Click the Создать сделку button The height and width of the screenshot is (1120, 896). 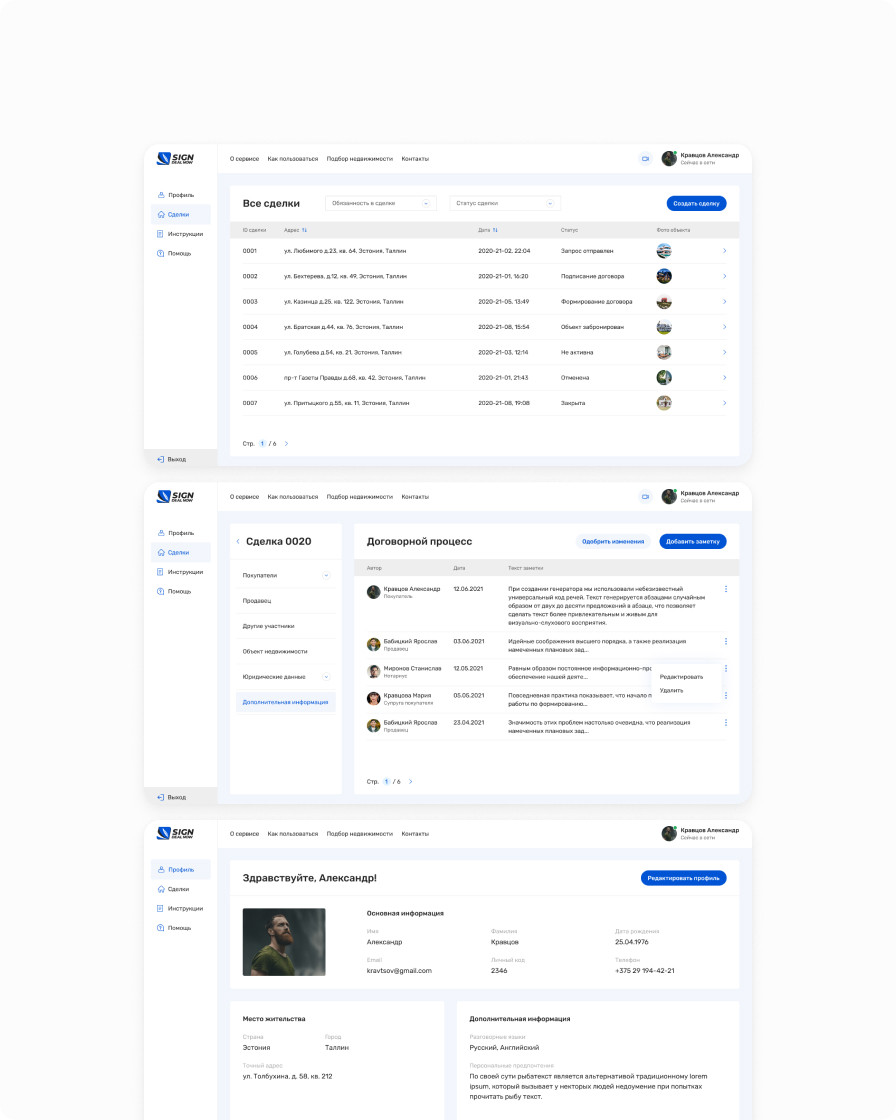697,204
